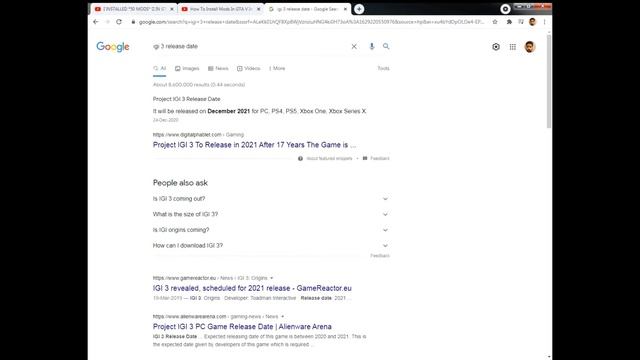Submit search with magnifier icon
640x360 pixels.
(x=386, y=47)
